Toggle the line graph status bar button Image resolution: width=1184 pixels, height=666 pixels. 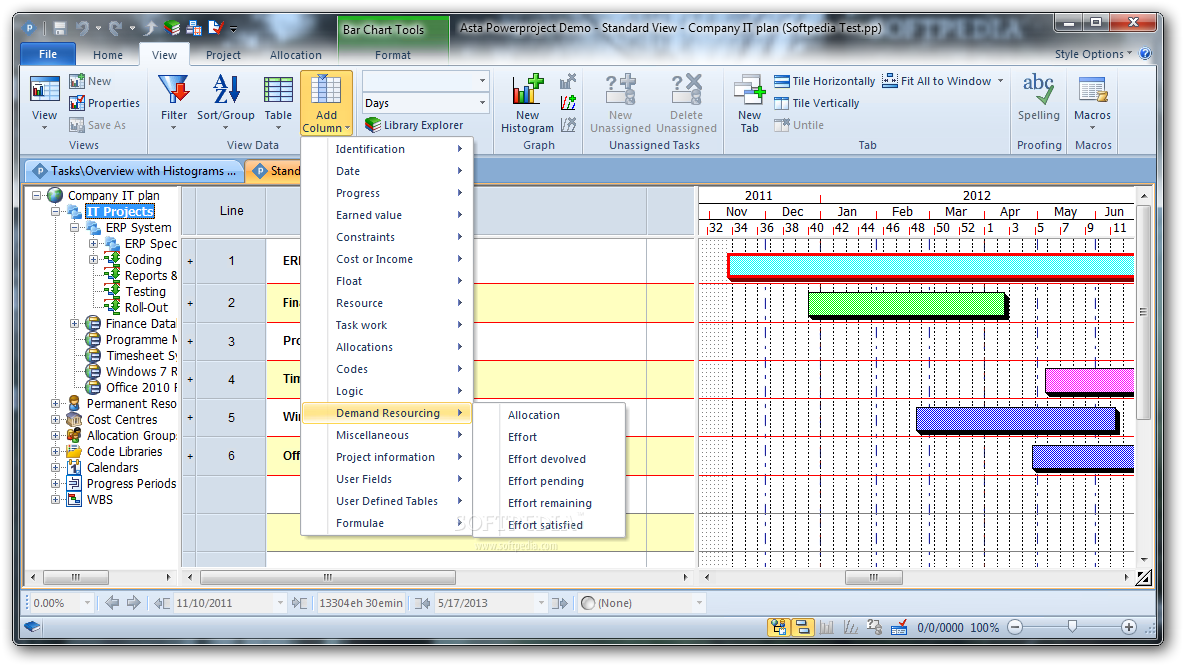tap(850, 627)
